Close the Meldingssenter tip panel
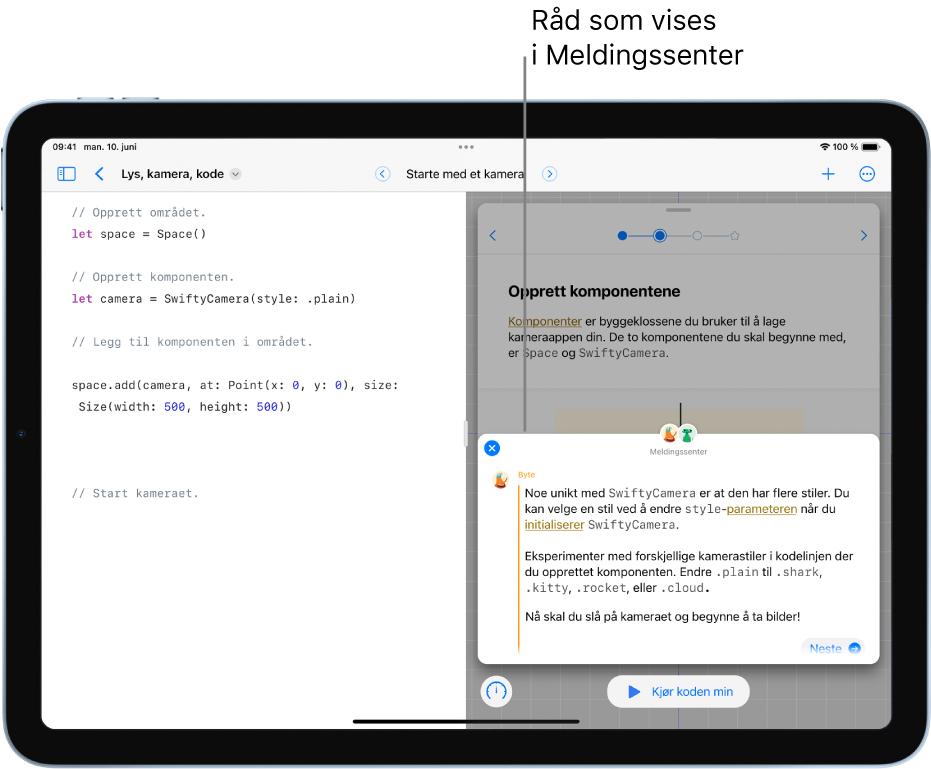Image resolution: width=931 pixels, height=769 pixels. [492, 448]
